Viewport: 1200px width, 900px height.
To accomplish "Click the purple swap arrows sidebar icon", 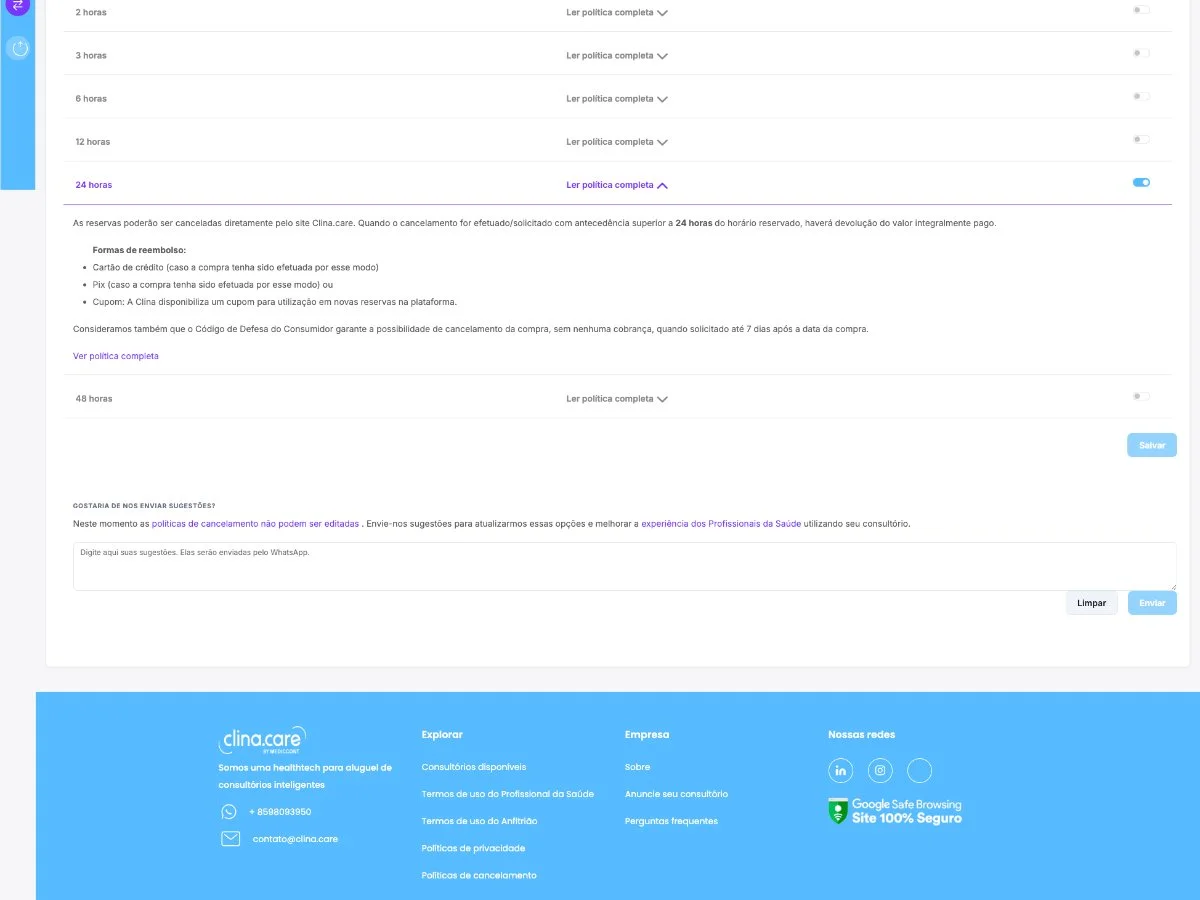I will (18, 5).
